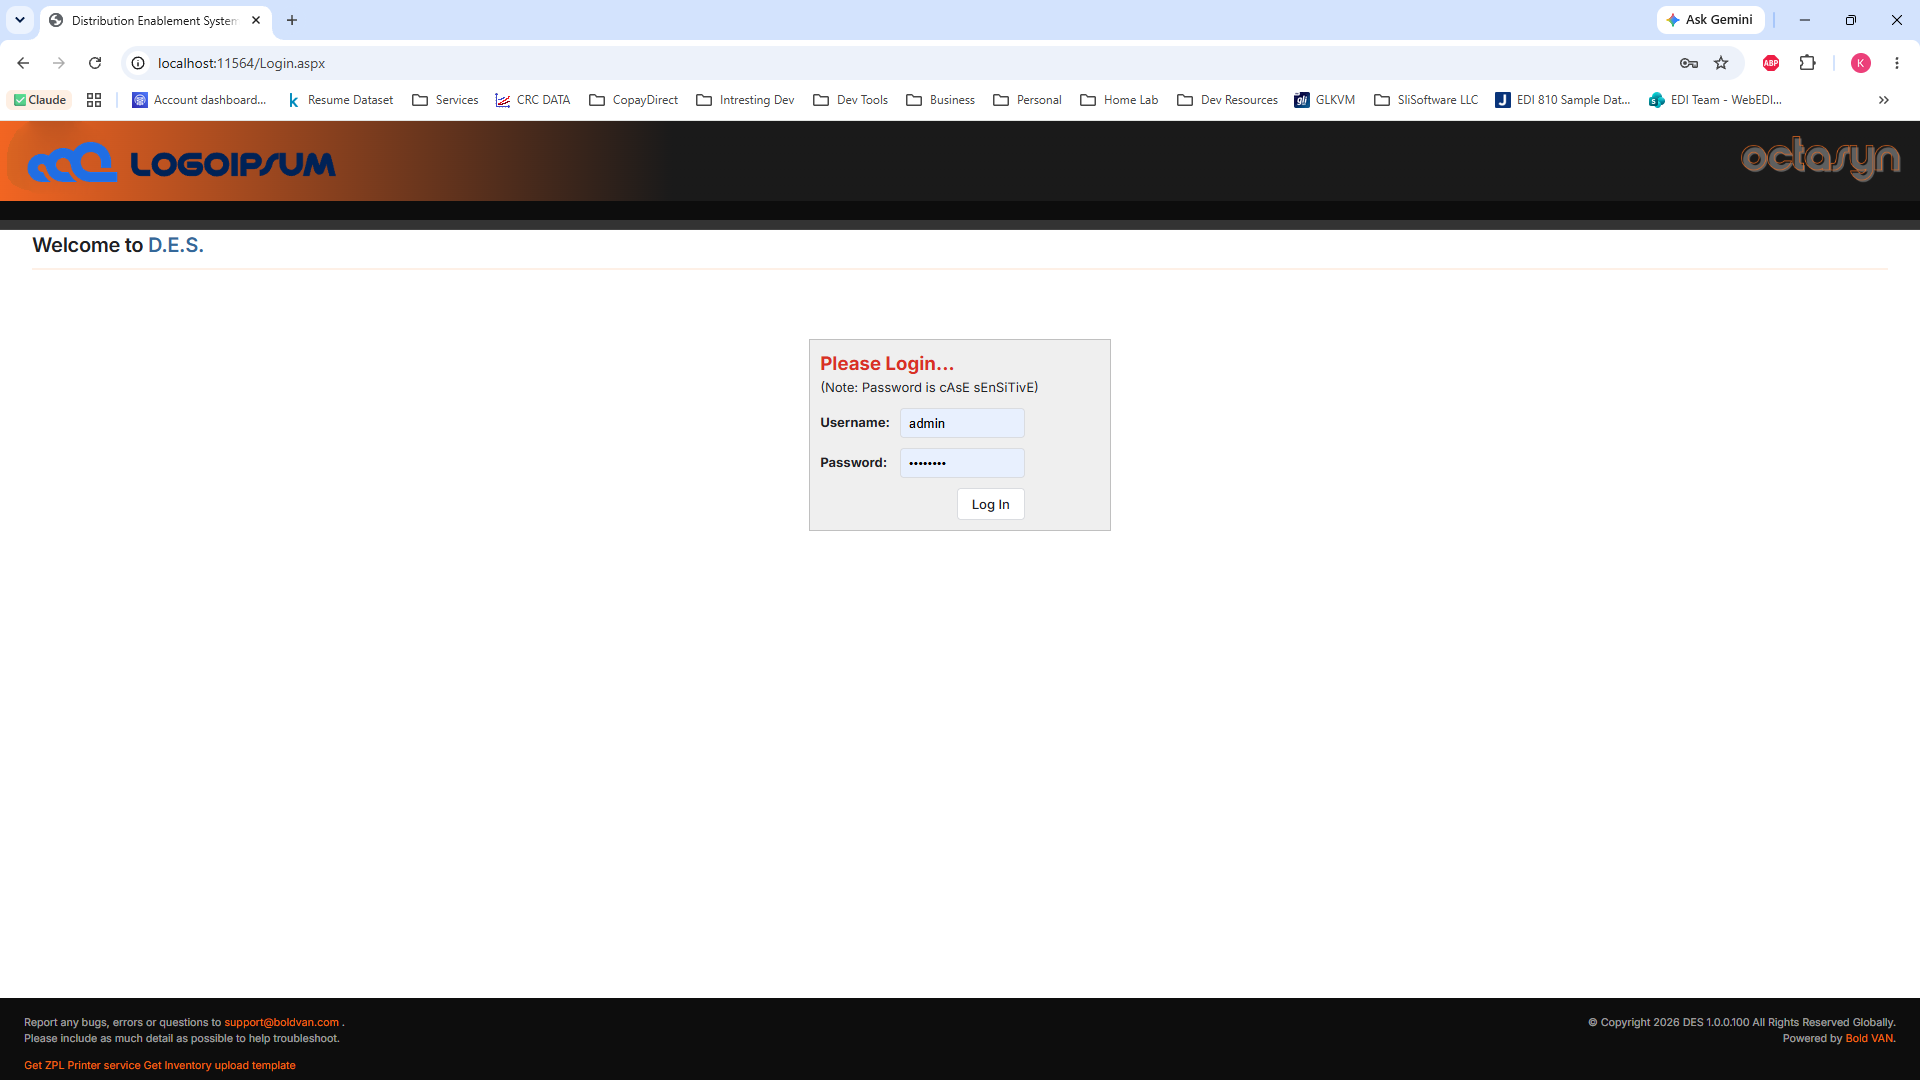Click the address bar URL localhost:11564/Login.aspx
The image size is (1920, 1080).
click(241, 63)
